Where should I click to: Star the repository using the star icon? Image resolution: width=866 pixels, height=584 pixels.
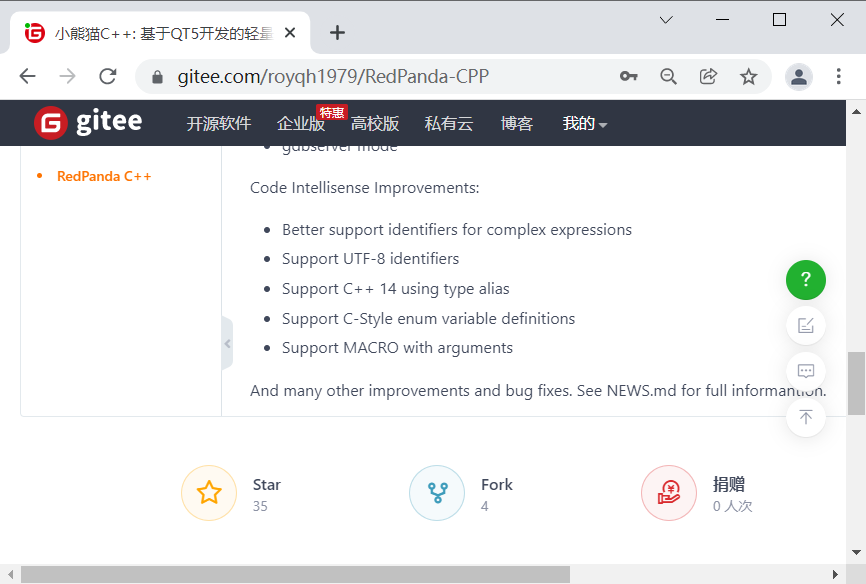coord(209,493)
